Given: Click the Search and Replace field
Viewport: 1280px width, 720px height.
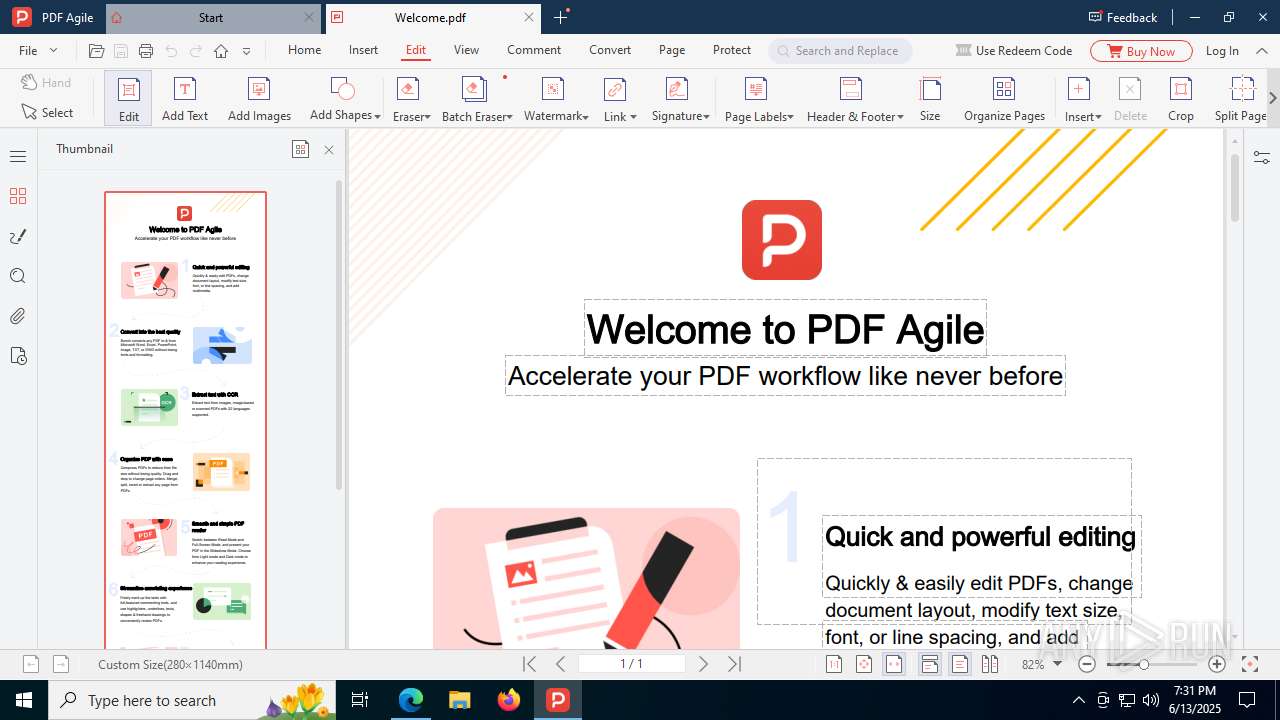Looking at the screenshot, I should point(840,51).
